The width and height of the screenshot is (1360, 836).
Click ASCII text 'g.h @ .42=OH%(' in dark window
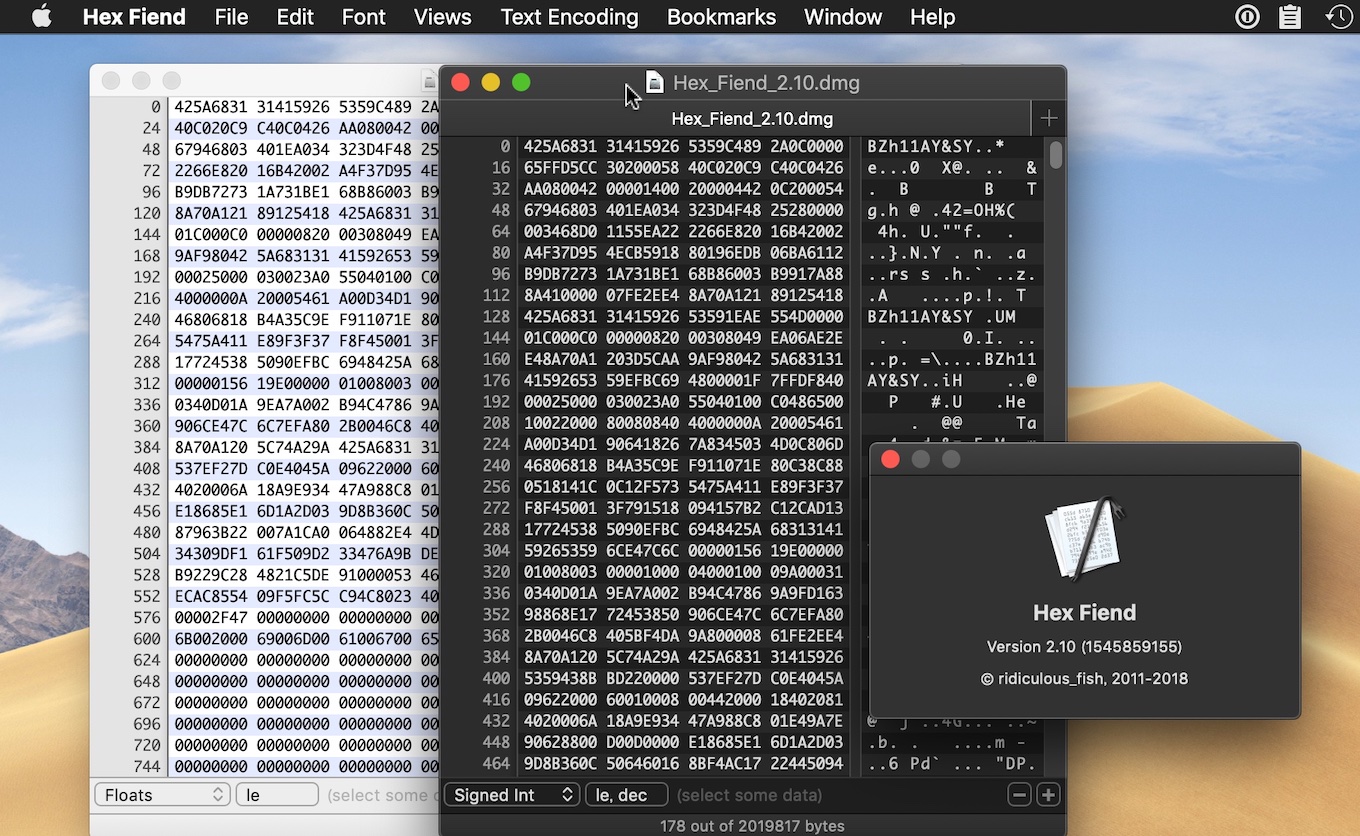(941, 211)
